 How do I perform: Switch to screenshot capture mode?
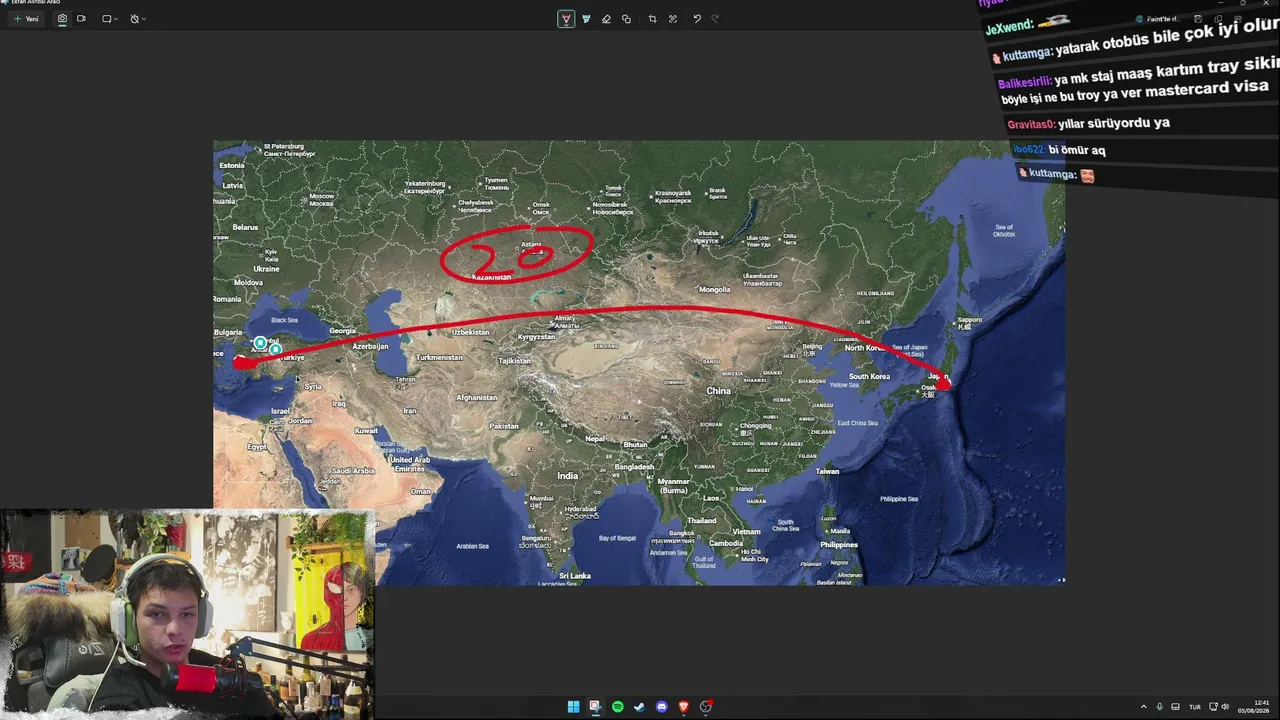(62, 19)
